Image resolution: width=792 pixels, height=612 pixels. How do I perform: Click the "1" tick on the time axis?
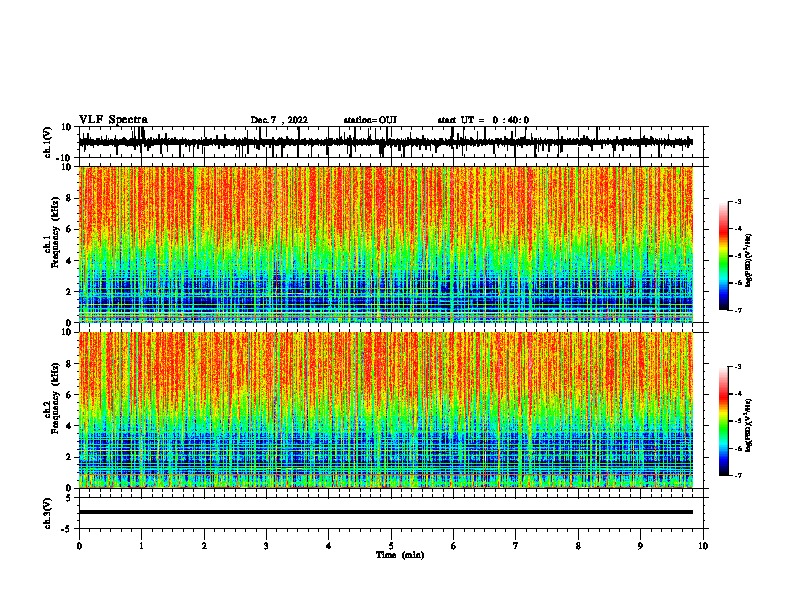pyautogui.click(x=141, y=546)
